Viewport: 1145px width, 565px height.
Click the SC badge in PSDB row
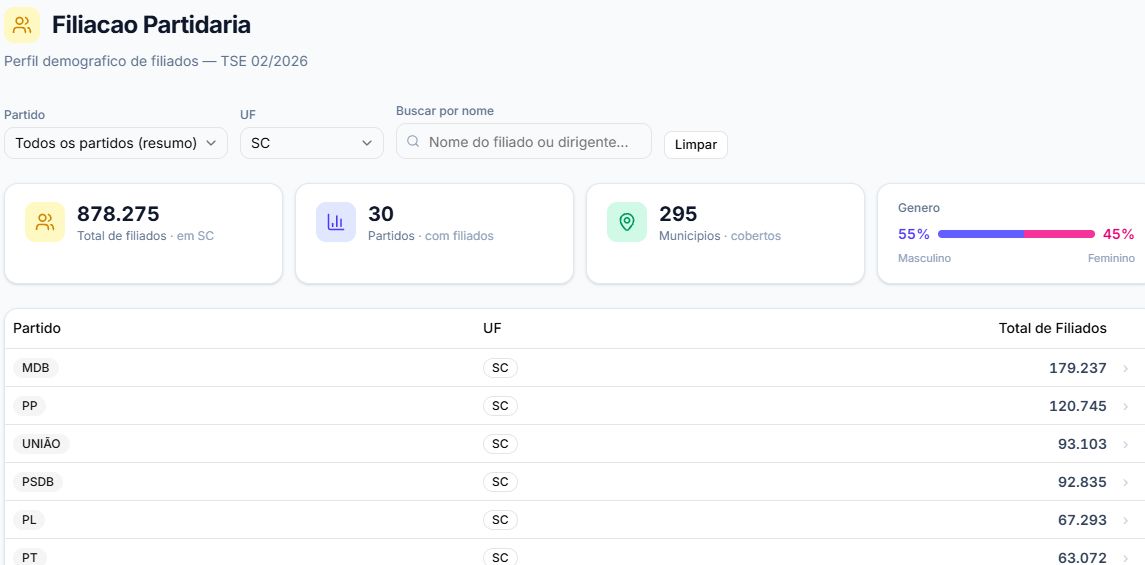point(500,482)
